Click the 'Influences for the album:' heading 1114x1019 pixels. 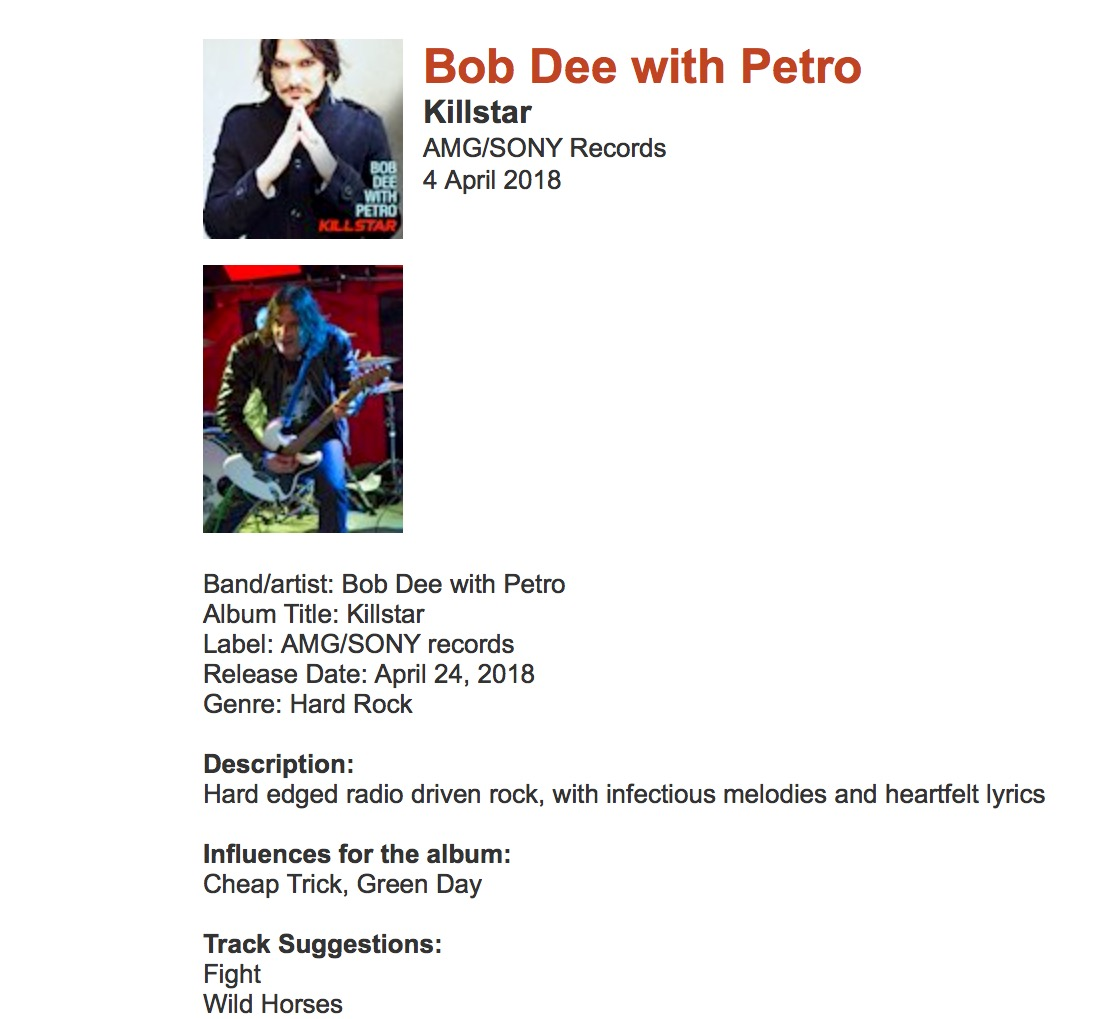coord(357,855)
